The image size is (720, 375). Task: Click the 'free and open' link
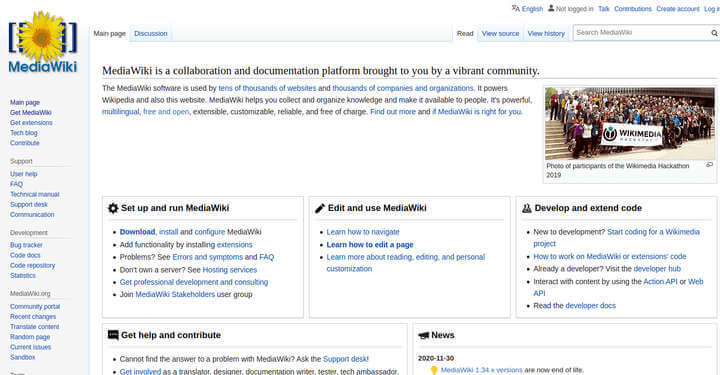coord(166,112)
